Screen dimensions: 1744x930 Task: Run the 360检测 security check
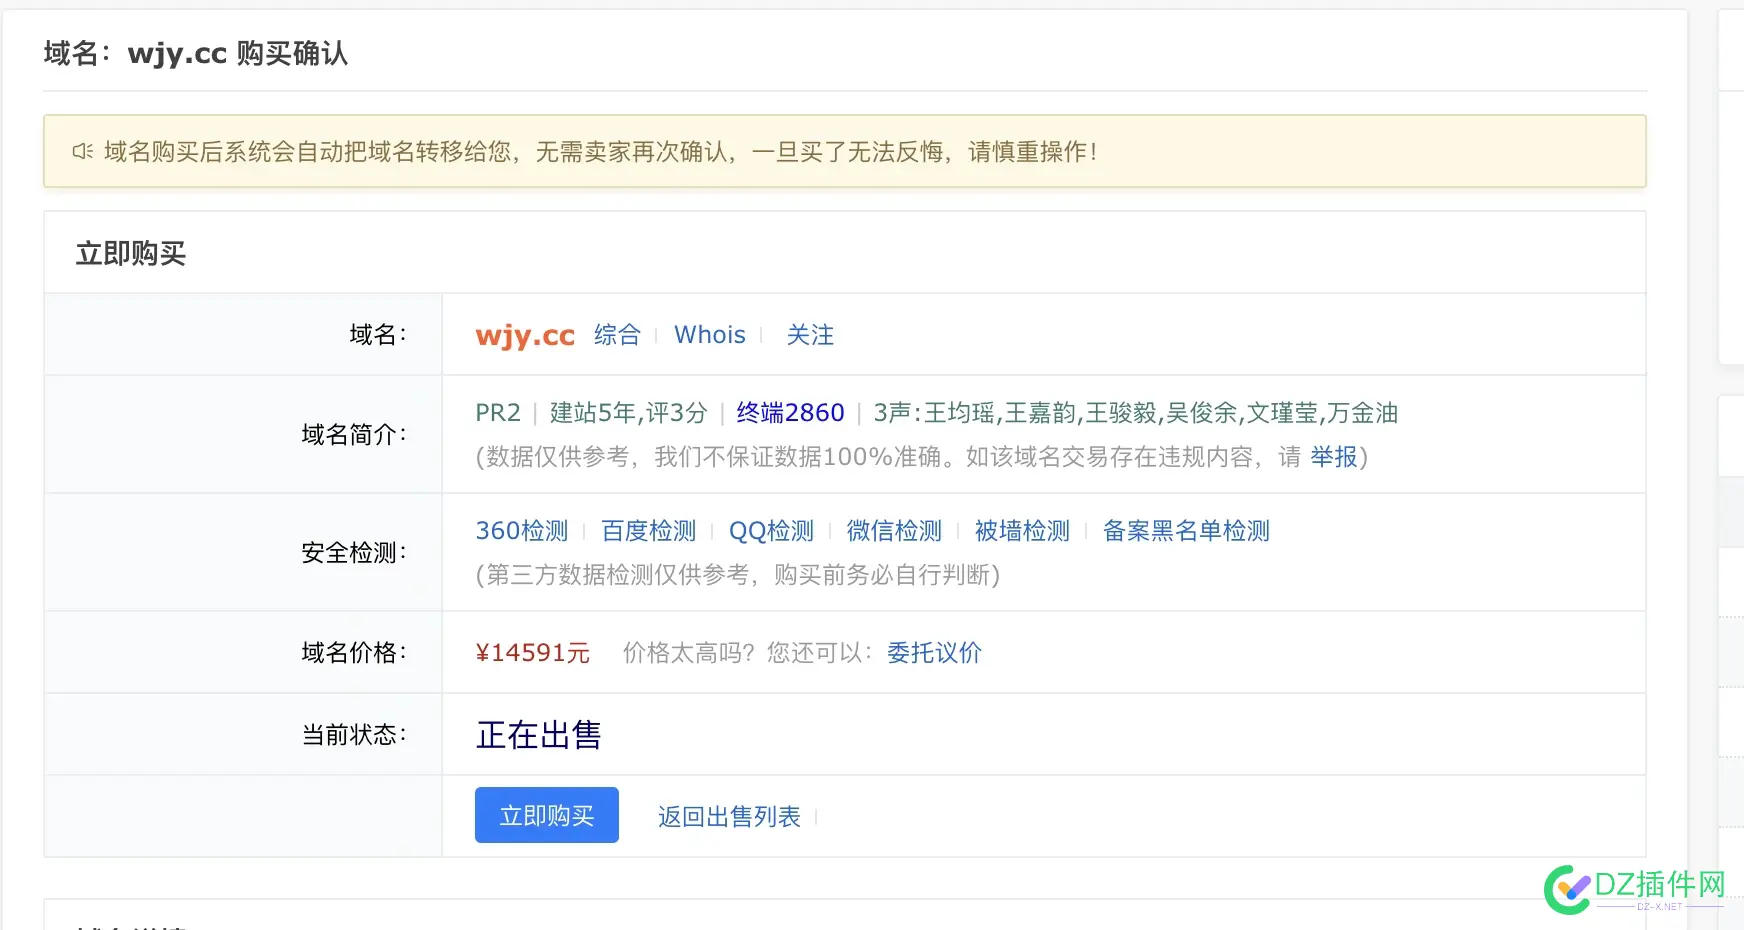[522, 531]
